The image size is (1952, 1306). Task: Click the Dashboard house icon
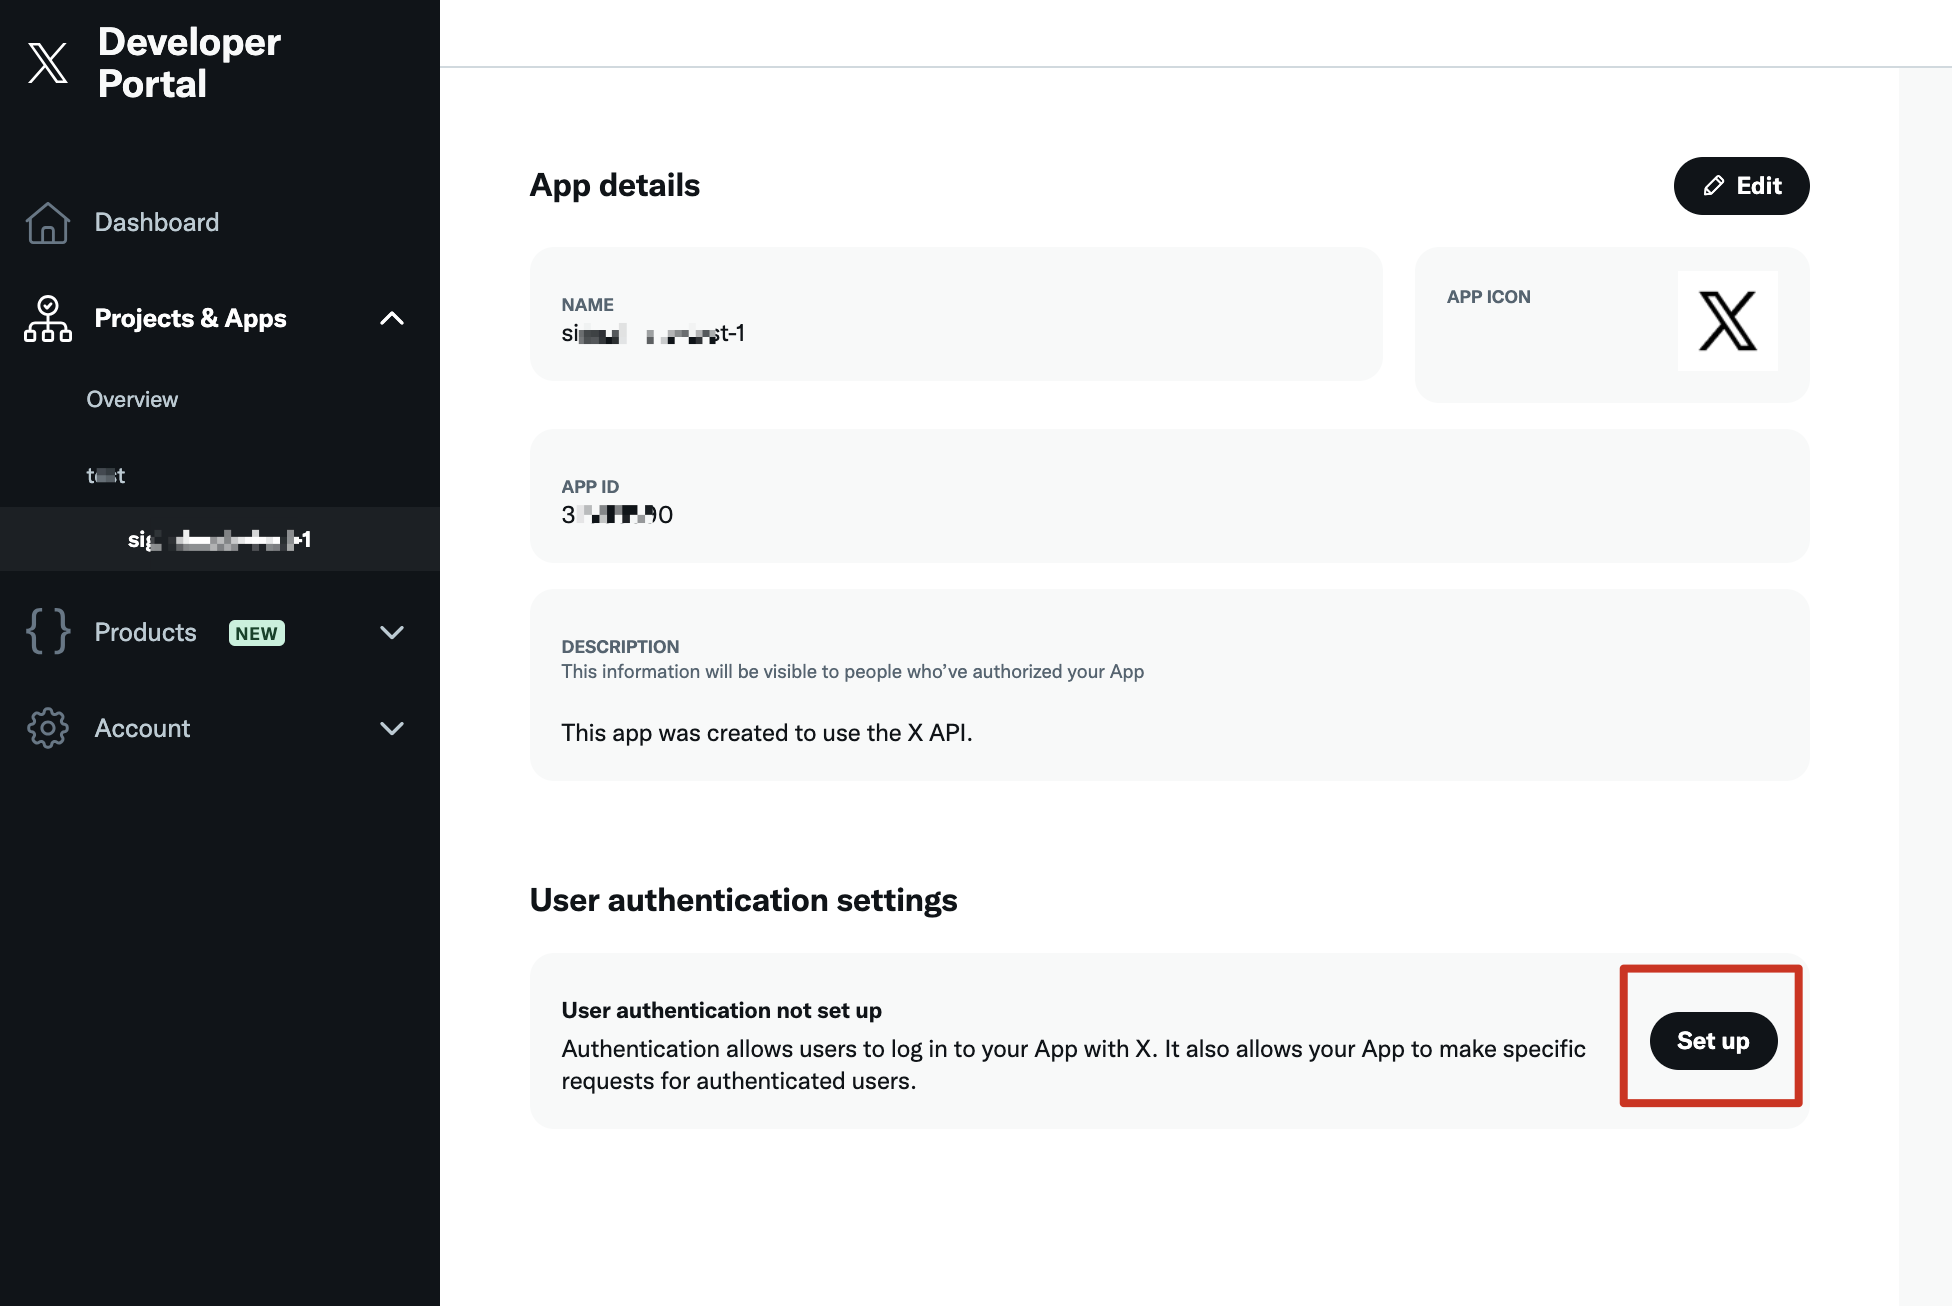47,222
